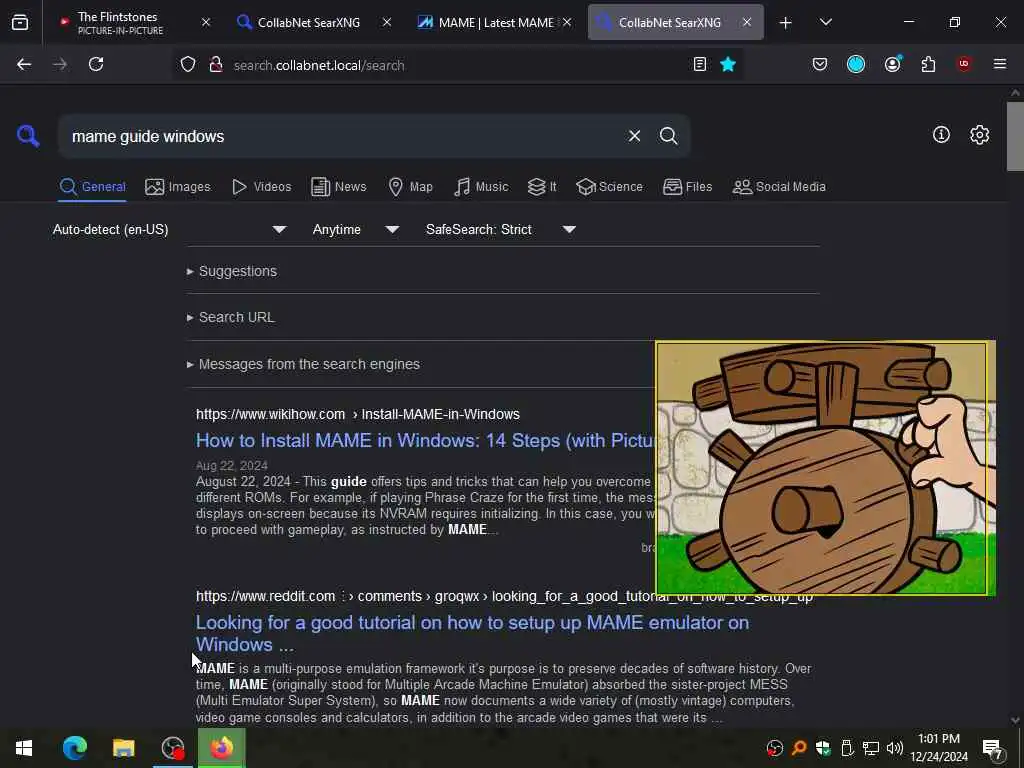Click the Firefox taskbar icon
This screenshot has height=768, width=1024.
pyautogui.click(x=221, y=748)
